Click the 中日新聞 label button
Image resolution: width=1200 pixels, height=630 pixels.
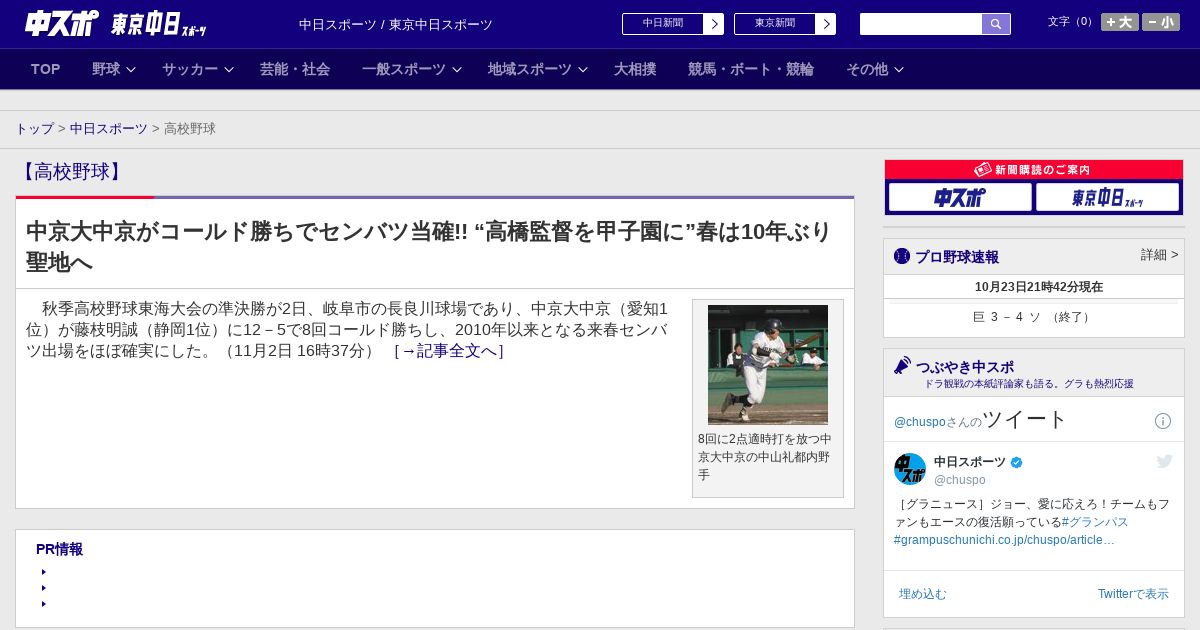[x=663, y=24]
